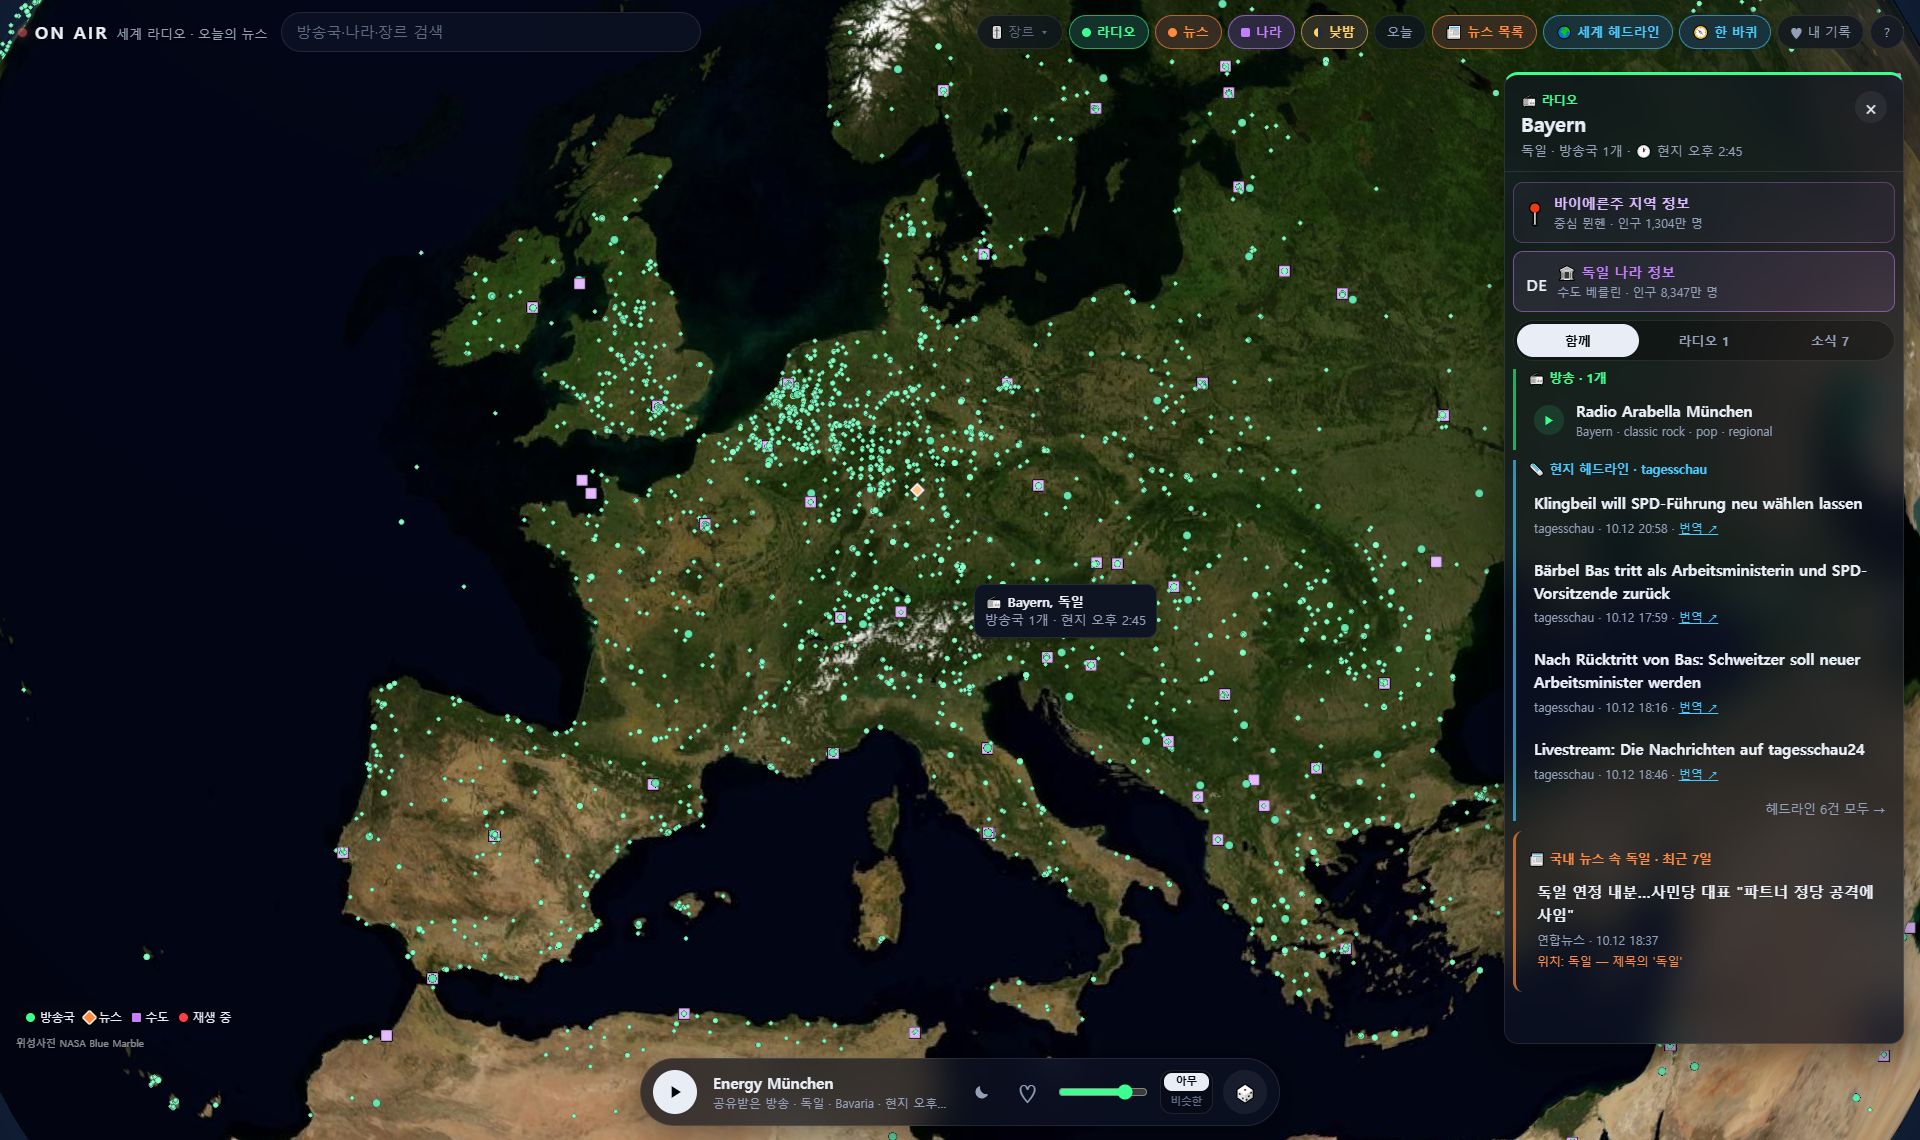
Task: Click the 오늘 button
Action: [x=1399, y=32]
